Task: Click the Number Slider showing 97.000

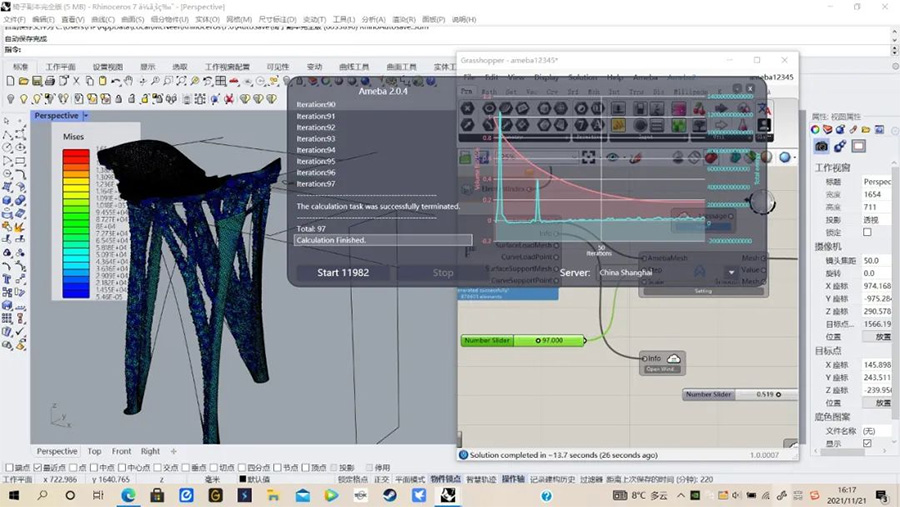Action: click(x=523, y=340)
